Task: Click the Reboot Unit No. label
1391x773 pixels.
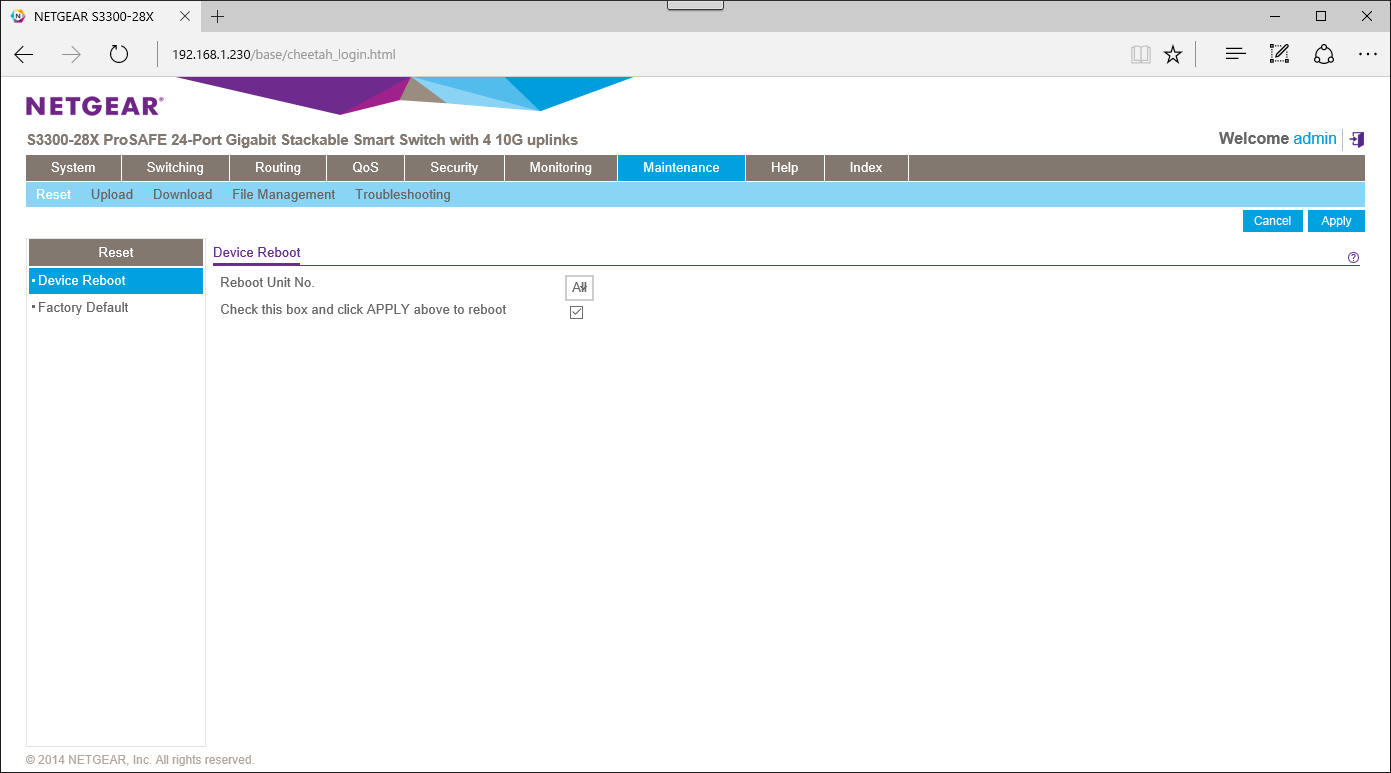Action: 267,283
